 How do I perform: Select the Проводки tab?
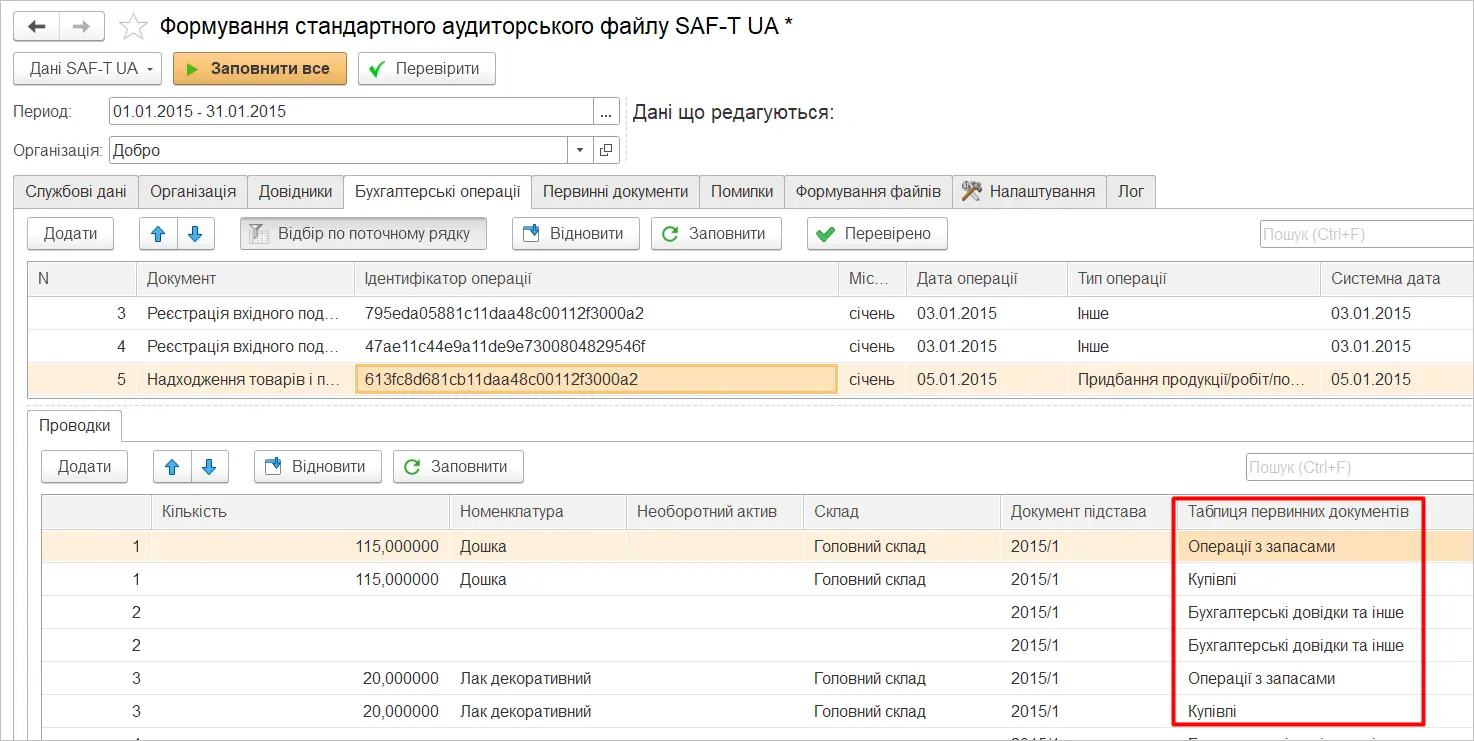(x=75, y=425)
